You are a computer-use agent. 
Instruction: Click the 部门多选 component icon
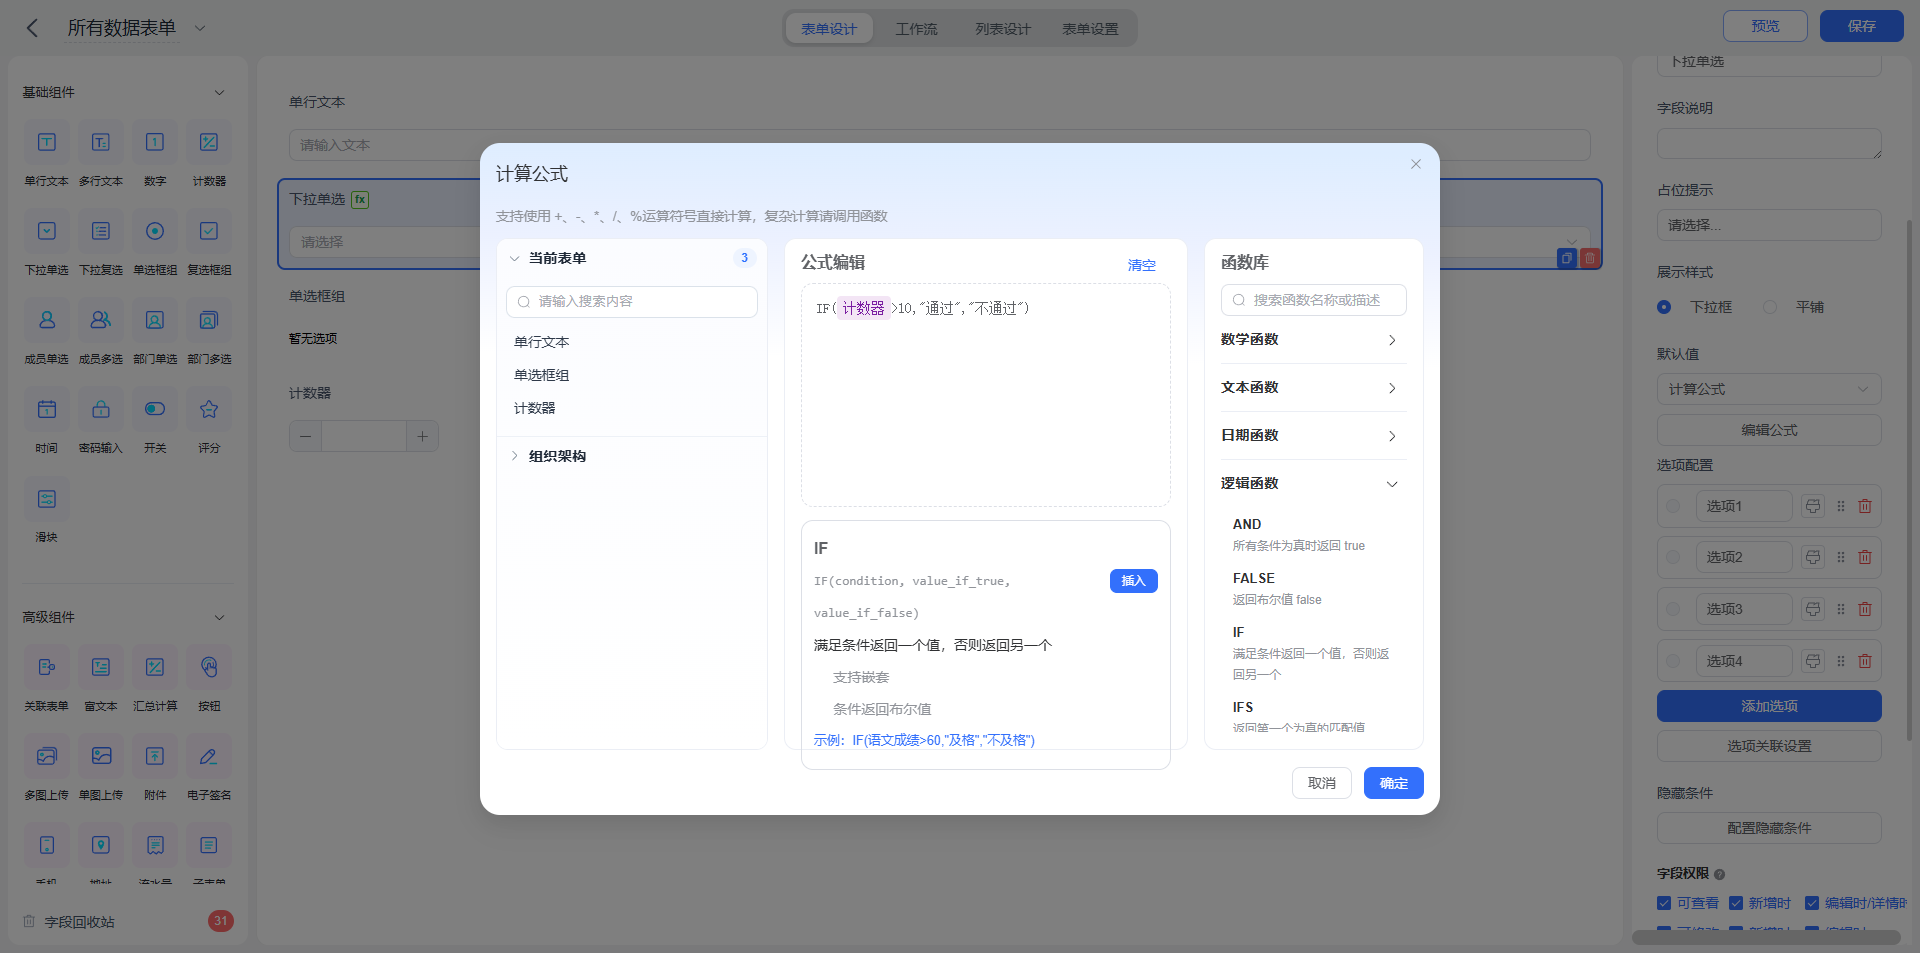click(x=209, y=320)
